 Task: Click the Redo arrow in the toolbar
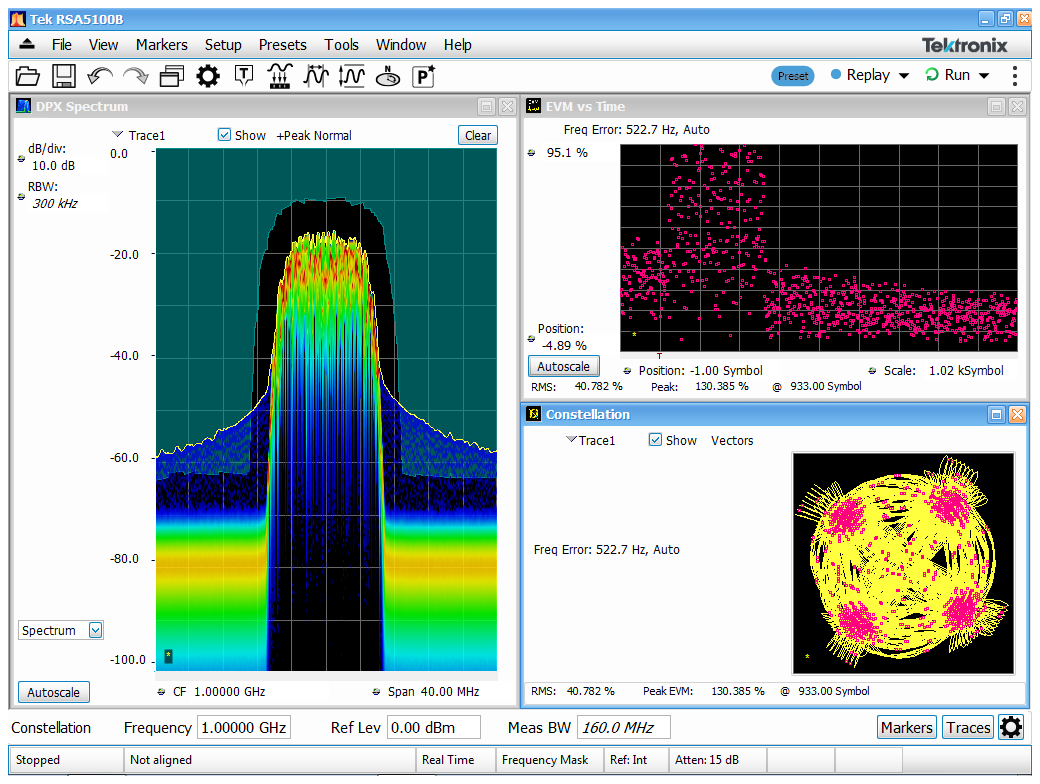tap(133, 75)
